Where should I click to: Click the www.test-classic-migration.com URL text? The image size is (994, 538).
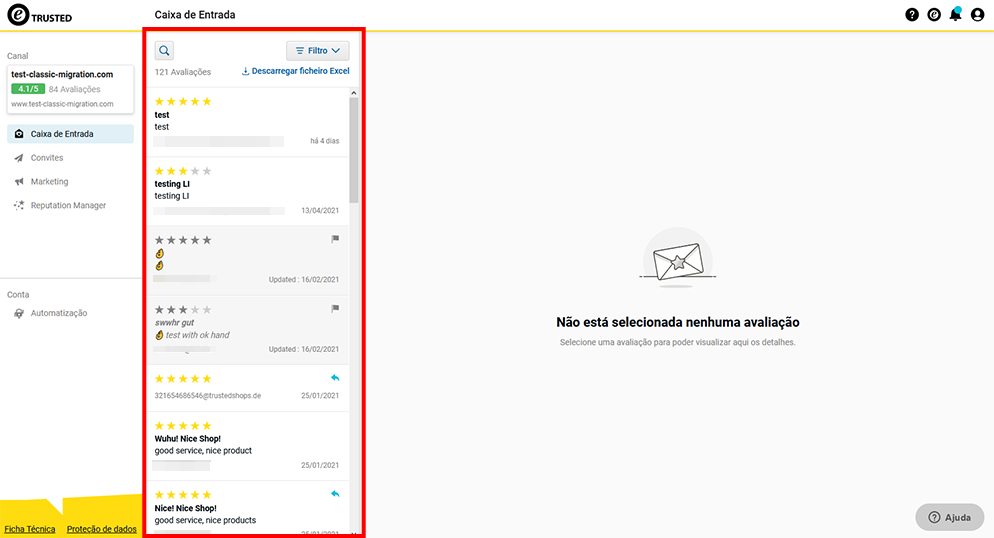click(62, 104)
